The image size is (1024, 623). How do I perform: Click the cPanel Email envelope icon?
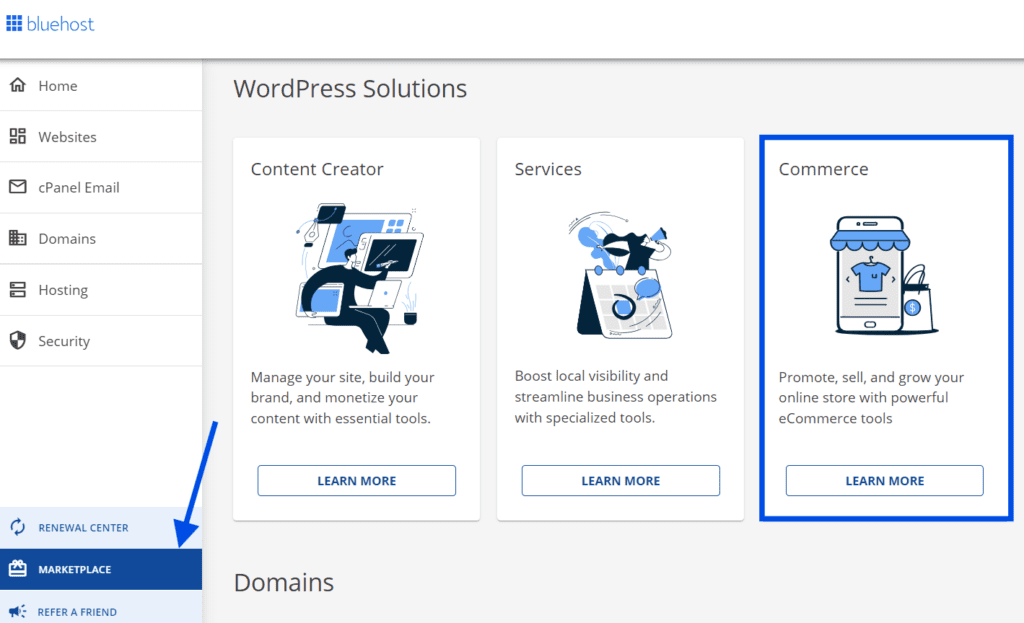click(x=18, y=187)
